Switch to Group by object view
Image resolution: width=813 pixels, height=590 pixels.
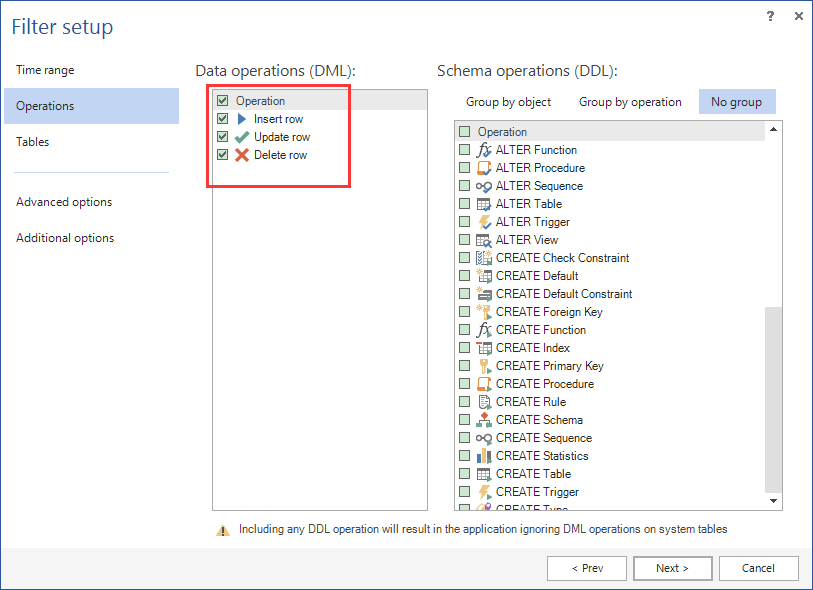coord(508,102)
